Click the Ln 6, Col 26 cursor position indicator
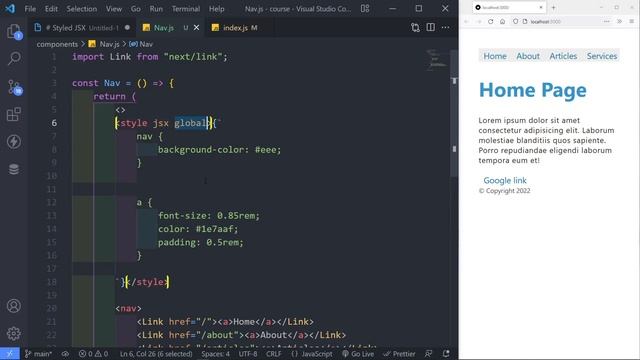Image resolution: width=640 pixels, height=360 pixels. (x=156, y=354)
